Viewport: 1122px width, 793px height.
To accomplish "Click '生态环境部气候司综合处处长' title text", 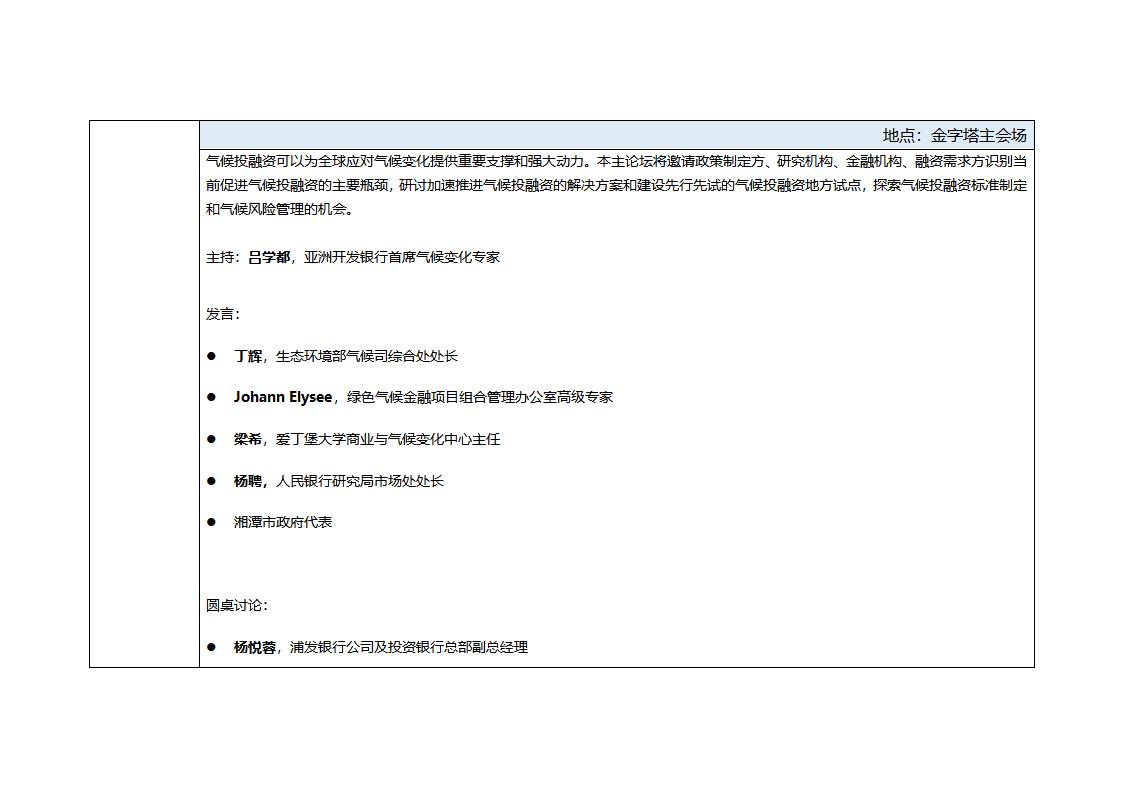I will coord(367,356).
